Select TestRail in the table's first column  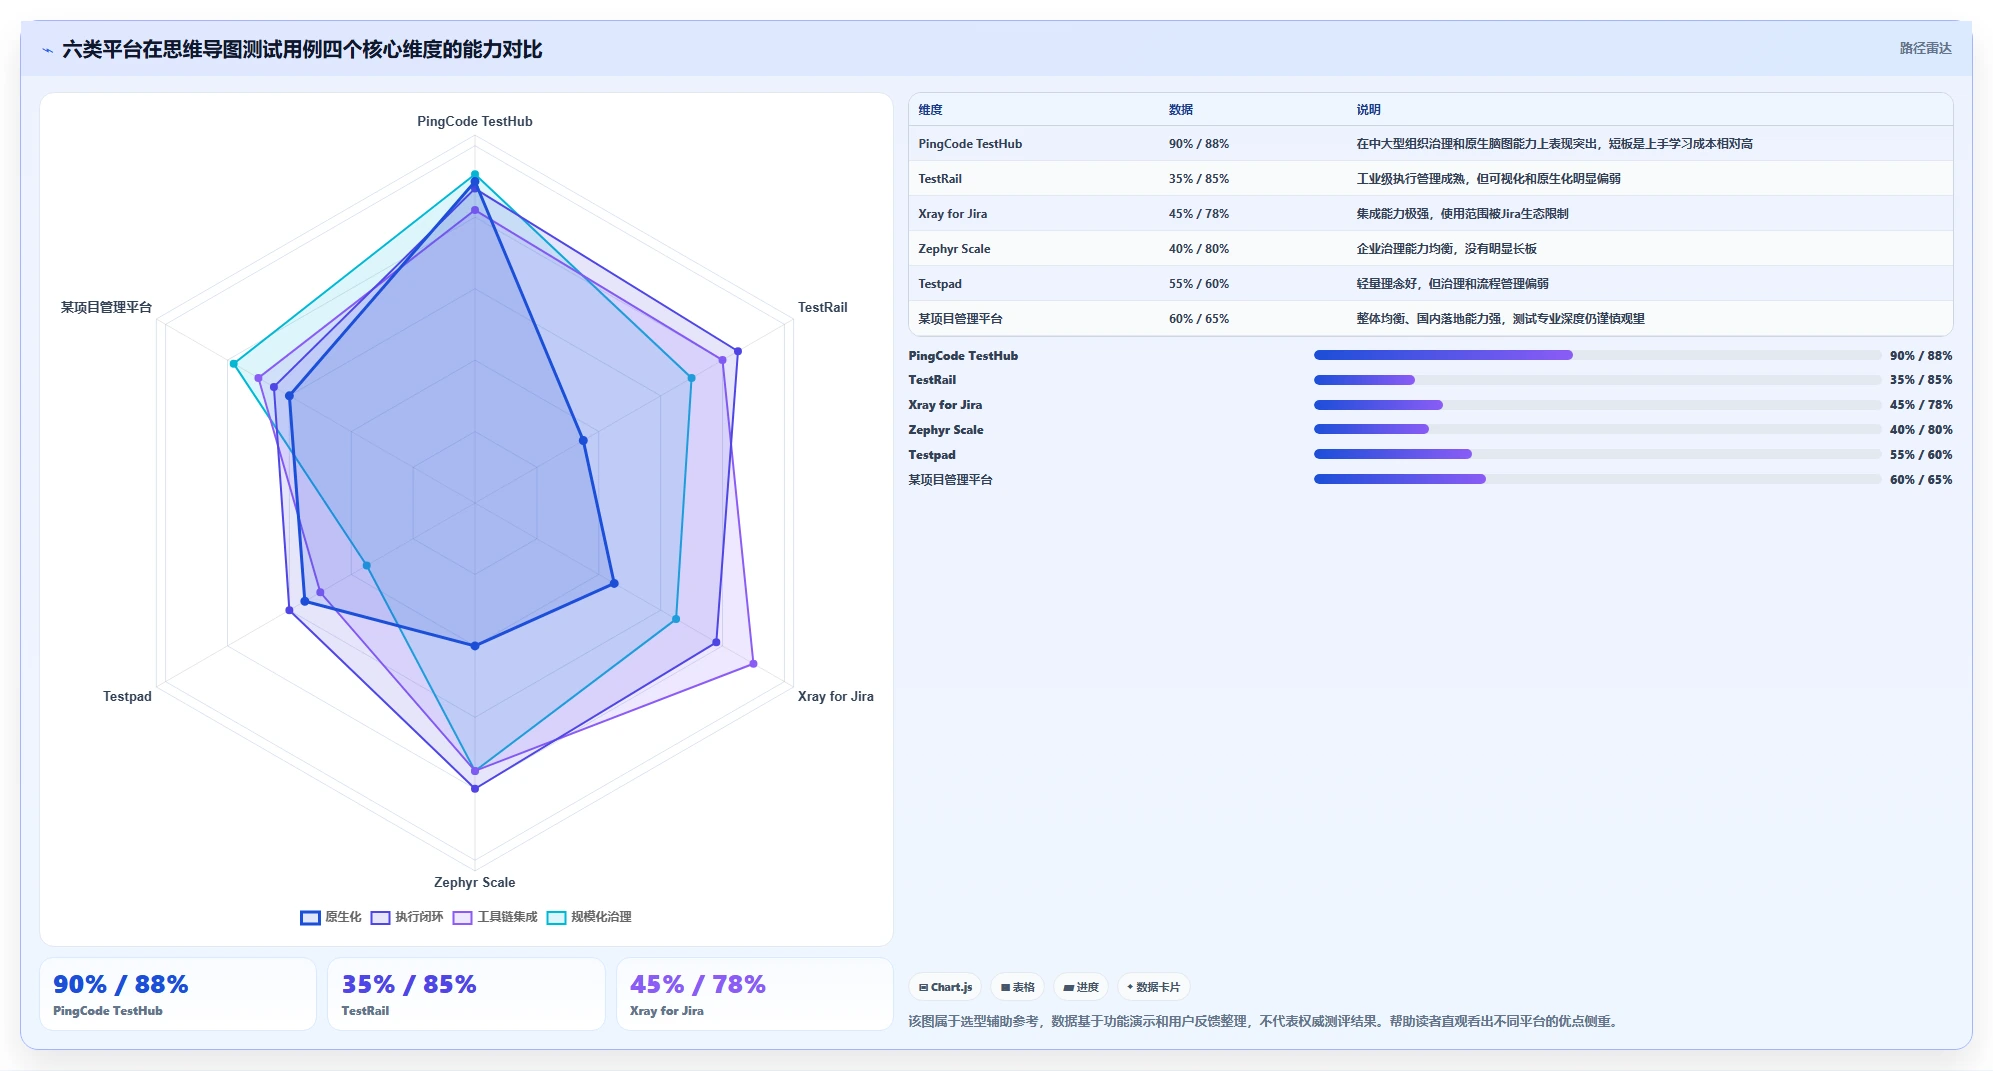(940, 179)
